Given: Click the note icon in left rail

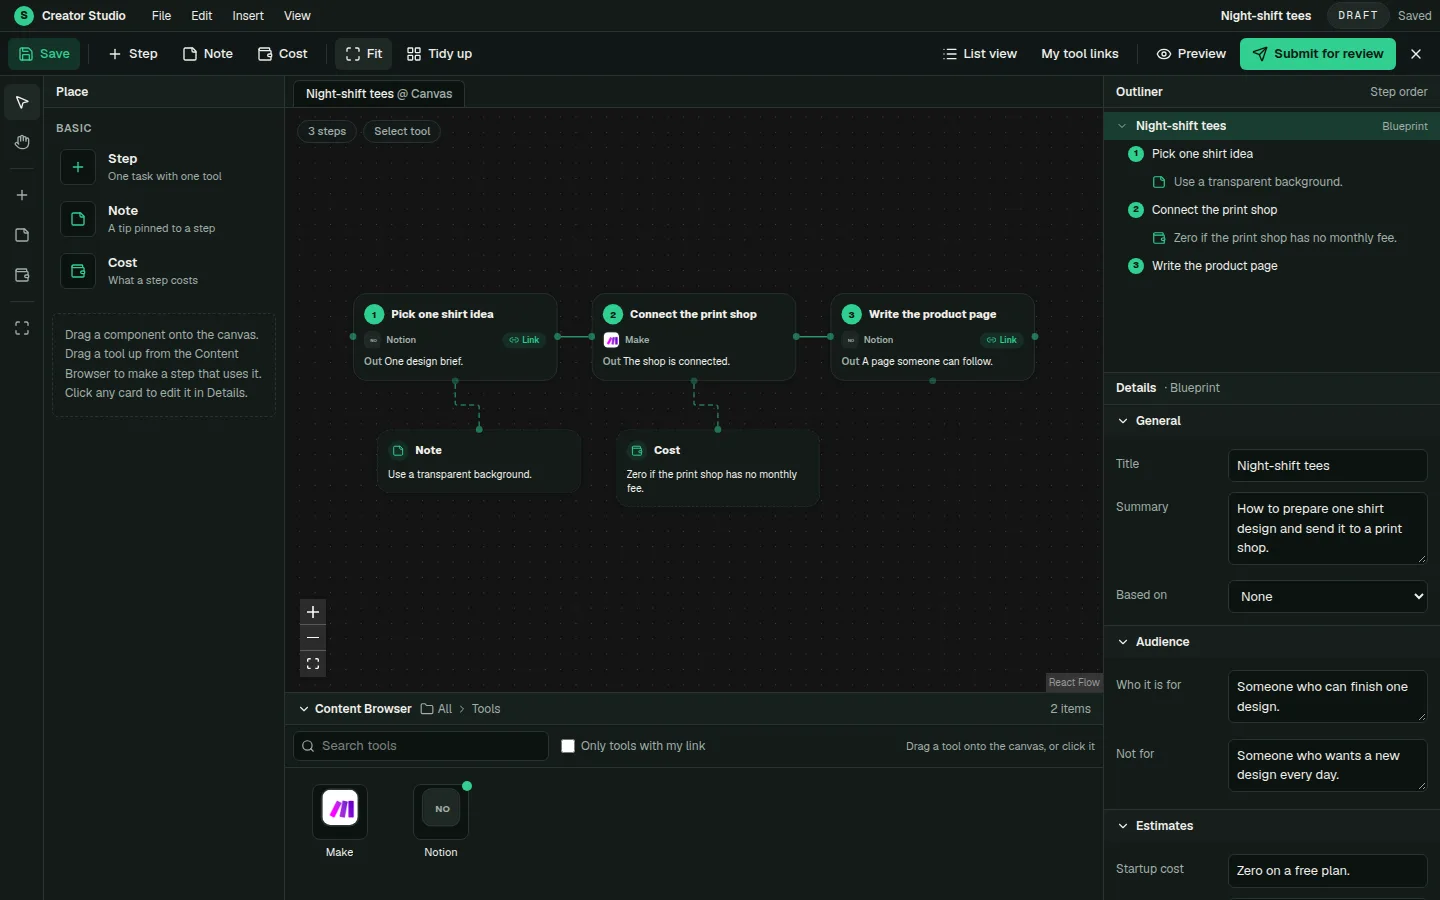Looking at the screenshot, I should pyautogui.click(x=22, y=235).
